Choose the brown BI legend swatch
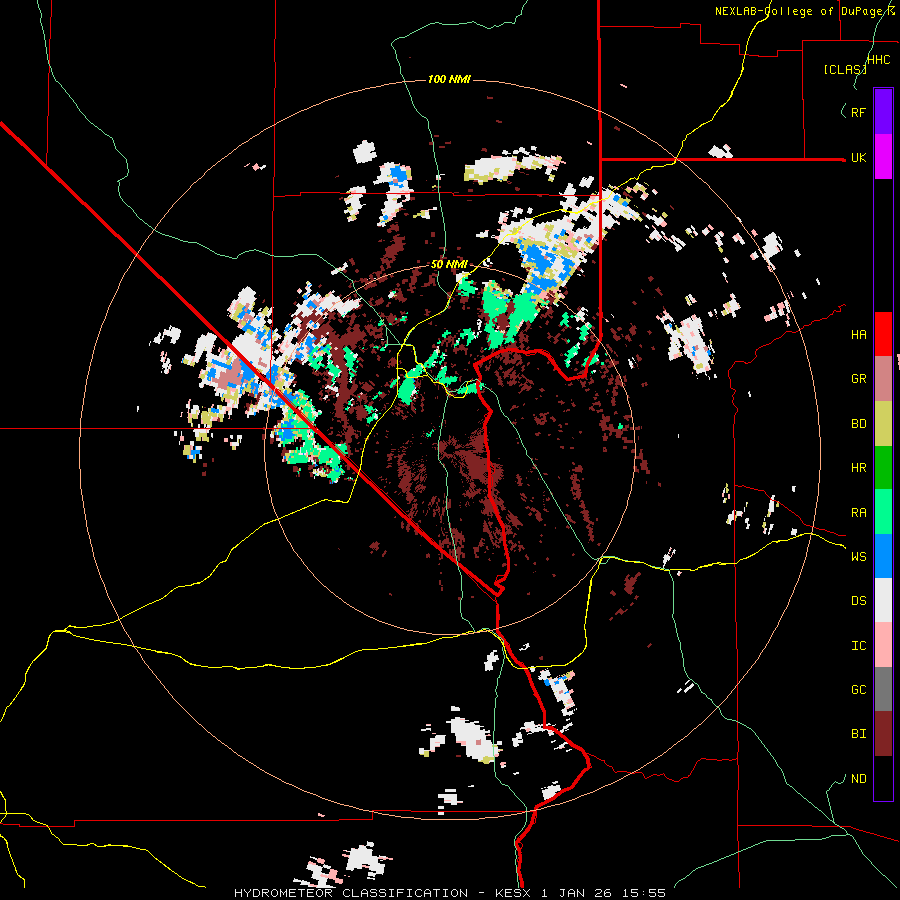 pos(883,734)
